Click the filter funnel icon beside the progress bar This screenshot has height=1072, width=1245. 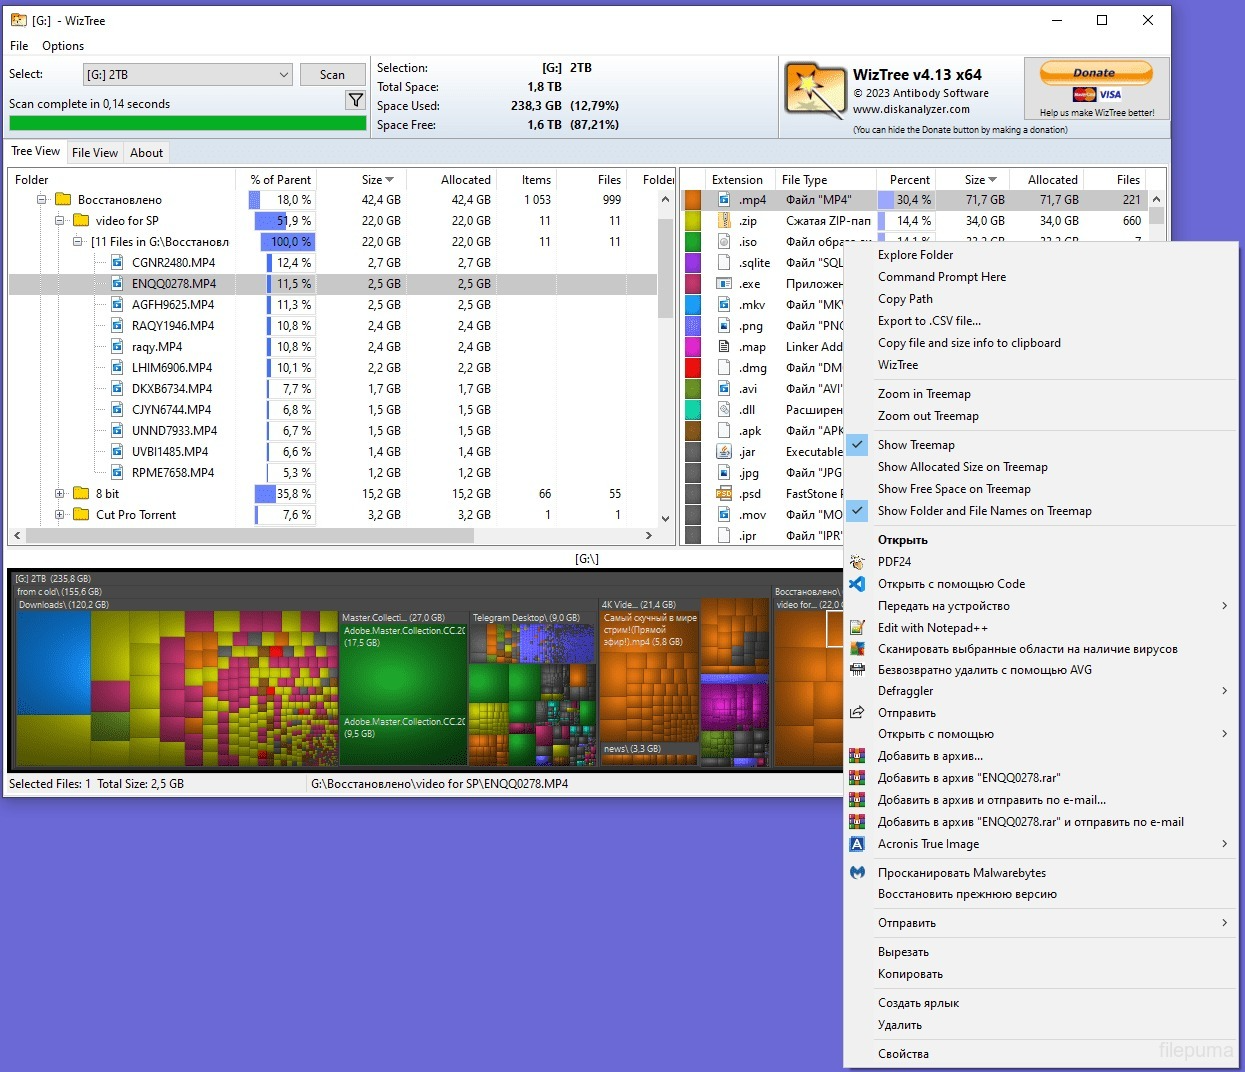(356, 99)
